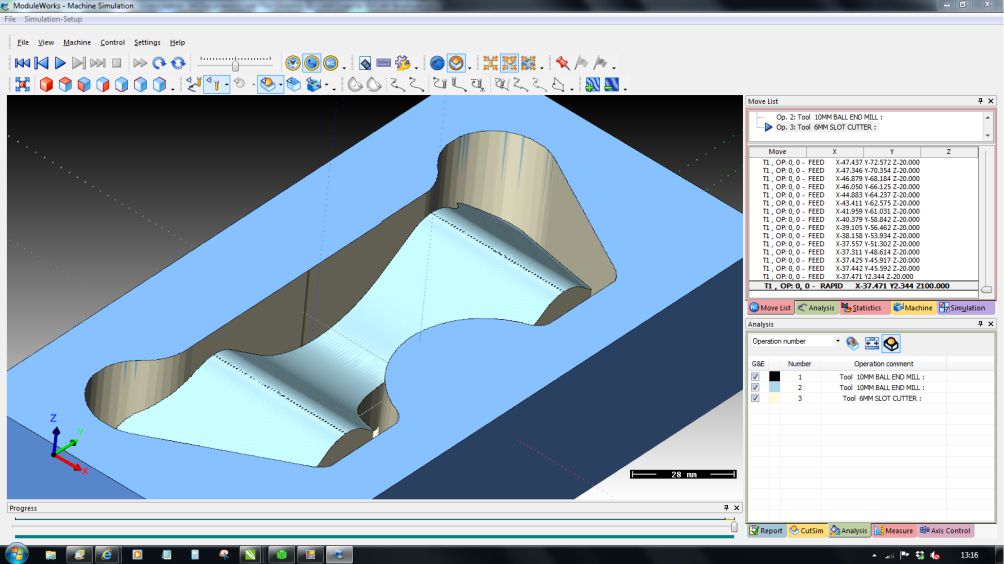Open dropdown beside the workpiece display icon
Viewport: 1004px width, 564px height.
pyautogui.click(x=280, y=85)
